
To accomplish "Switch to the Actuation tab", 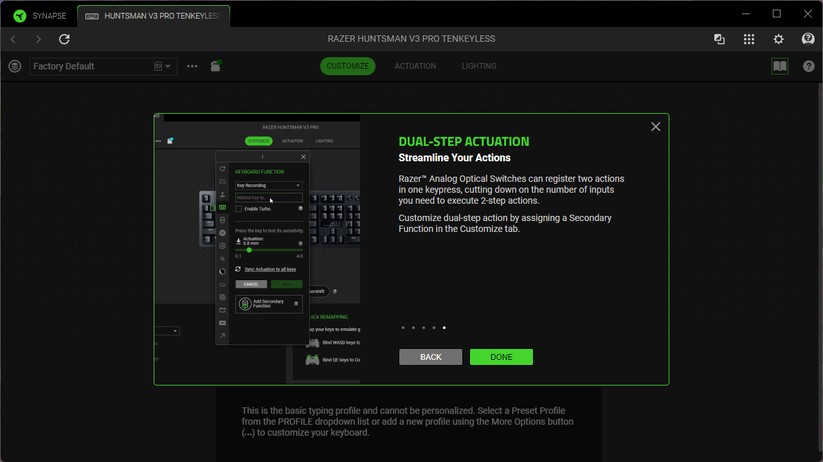I will (415, 66).
